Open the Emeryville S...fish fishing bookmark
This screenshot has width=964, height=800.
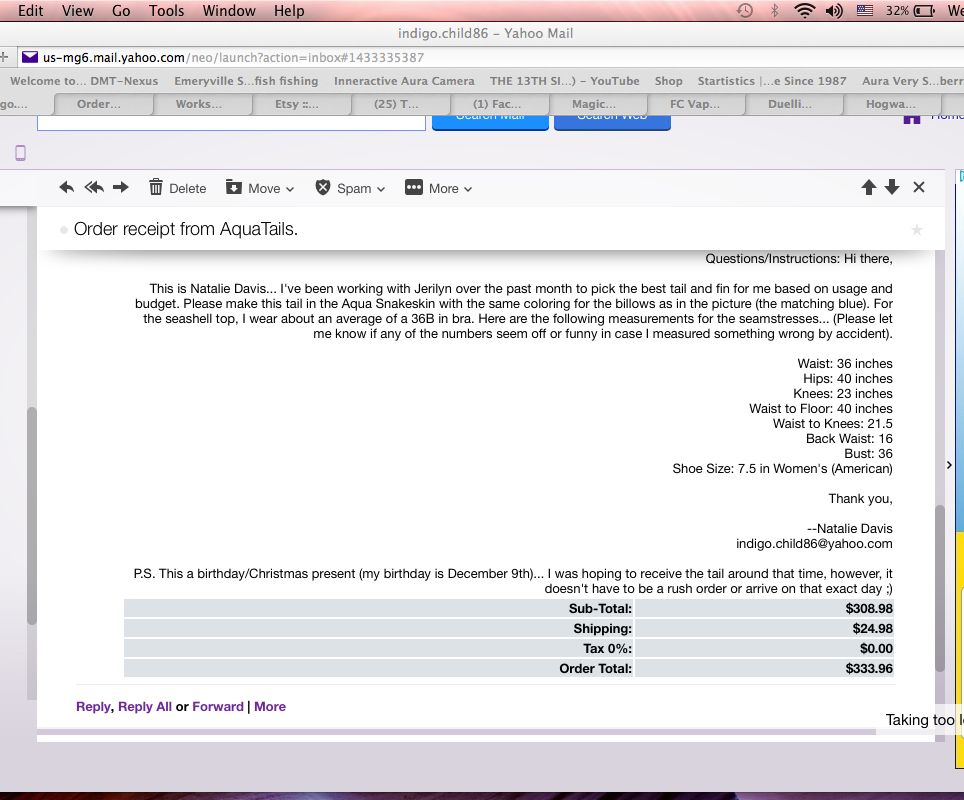[x=246, y=81]
